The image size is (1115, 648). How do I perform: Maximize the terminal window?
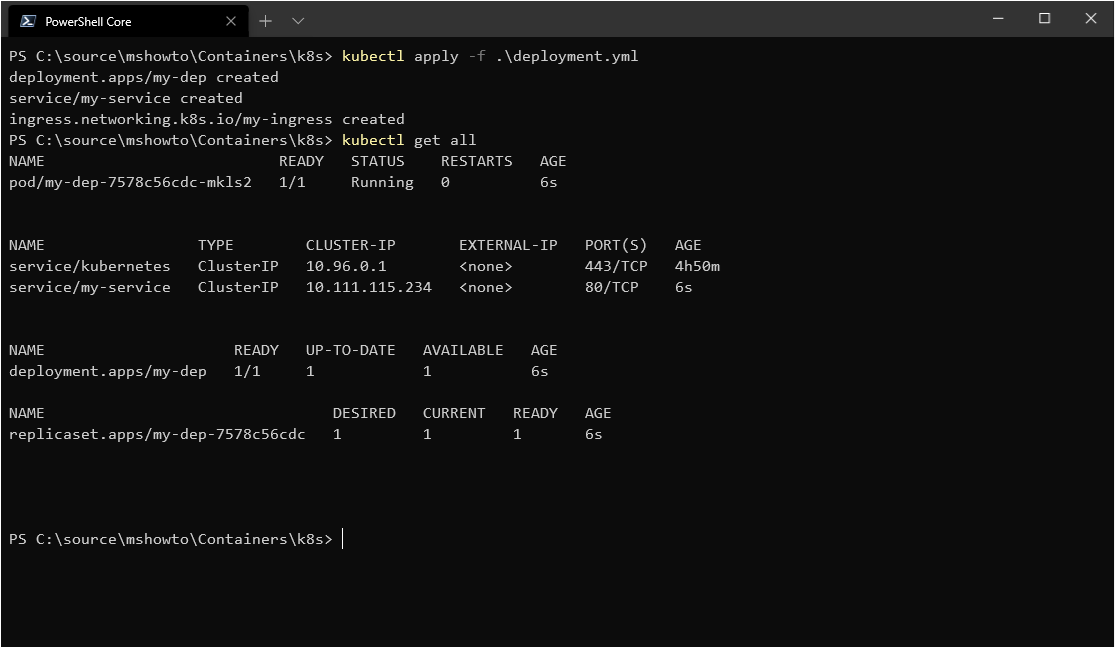coord(1044,18)
